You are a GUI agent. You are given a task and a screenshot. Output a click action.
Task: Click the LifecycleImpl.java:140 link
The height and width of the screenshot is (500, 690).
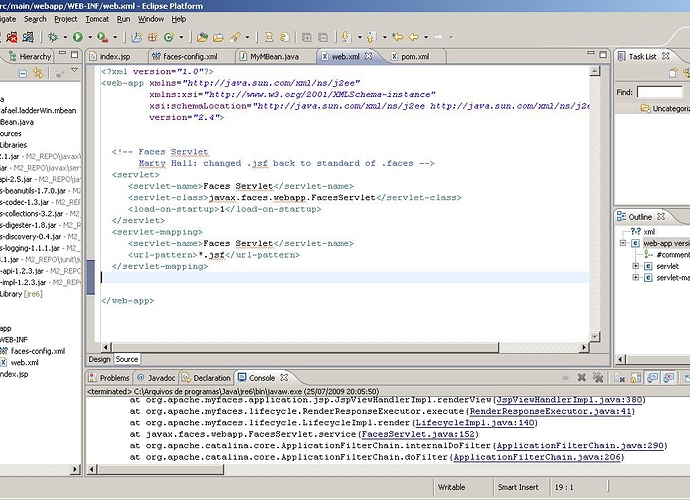pos(475,423)
